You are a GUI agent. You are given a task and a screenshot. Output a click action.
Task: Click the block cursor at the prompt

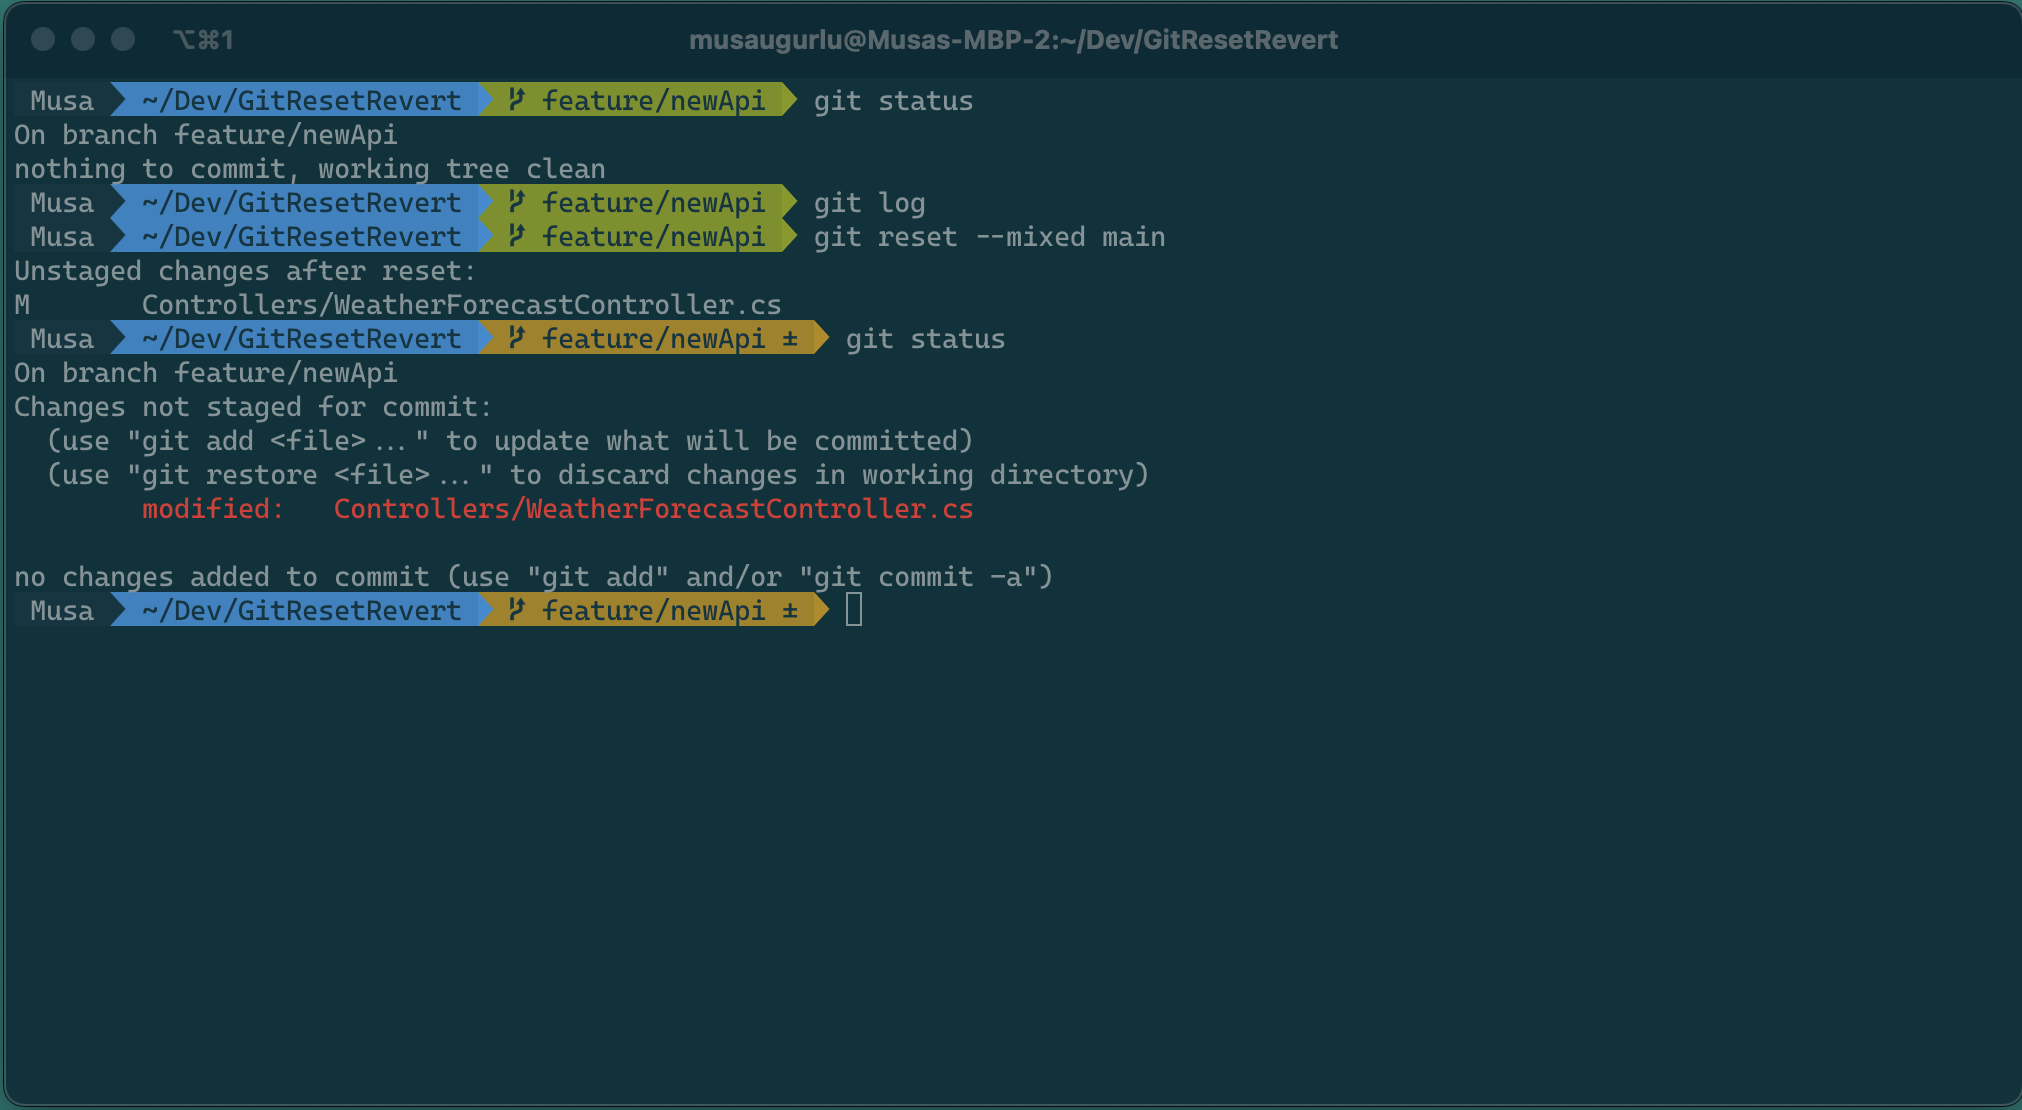tap(854, 609)
